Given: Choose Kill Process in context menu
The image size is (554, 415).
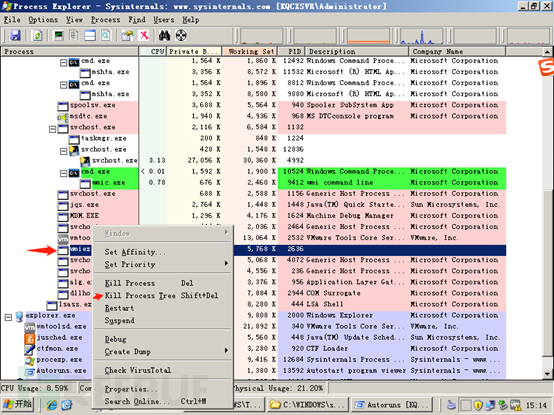Looking at the screenshot, I should coord(163,283).
